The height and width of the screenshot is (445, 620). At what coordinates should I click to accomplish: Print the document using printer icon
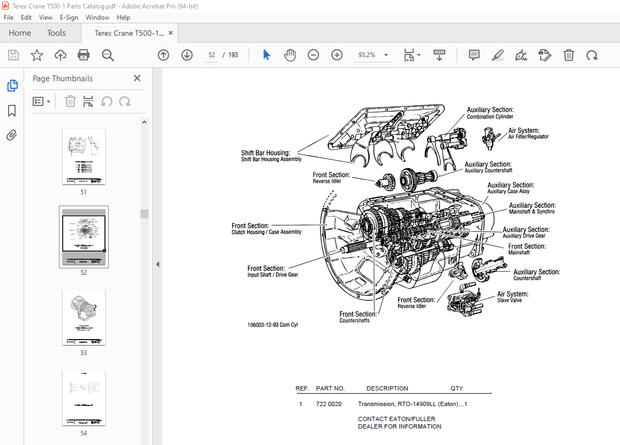83,55
